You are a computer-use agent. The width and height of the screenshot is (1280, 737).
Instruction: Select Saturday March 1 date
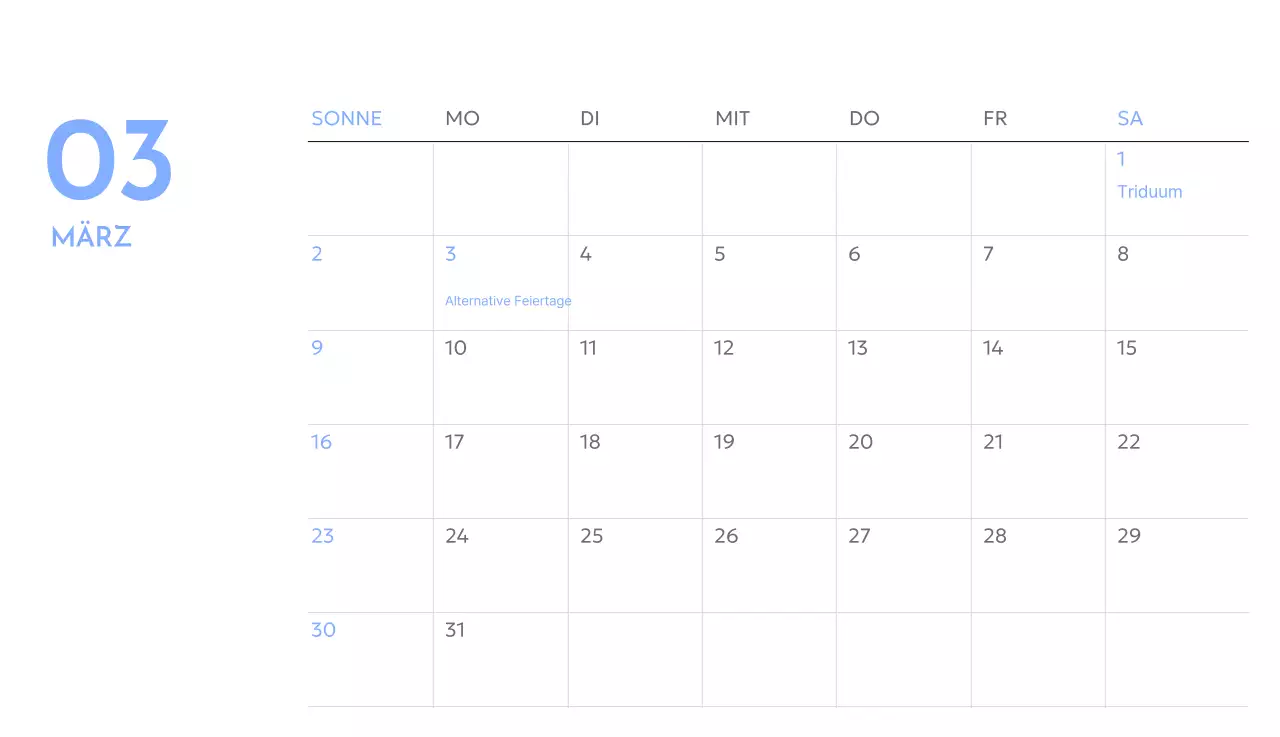(x=1121, y=159)
